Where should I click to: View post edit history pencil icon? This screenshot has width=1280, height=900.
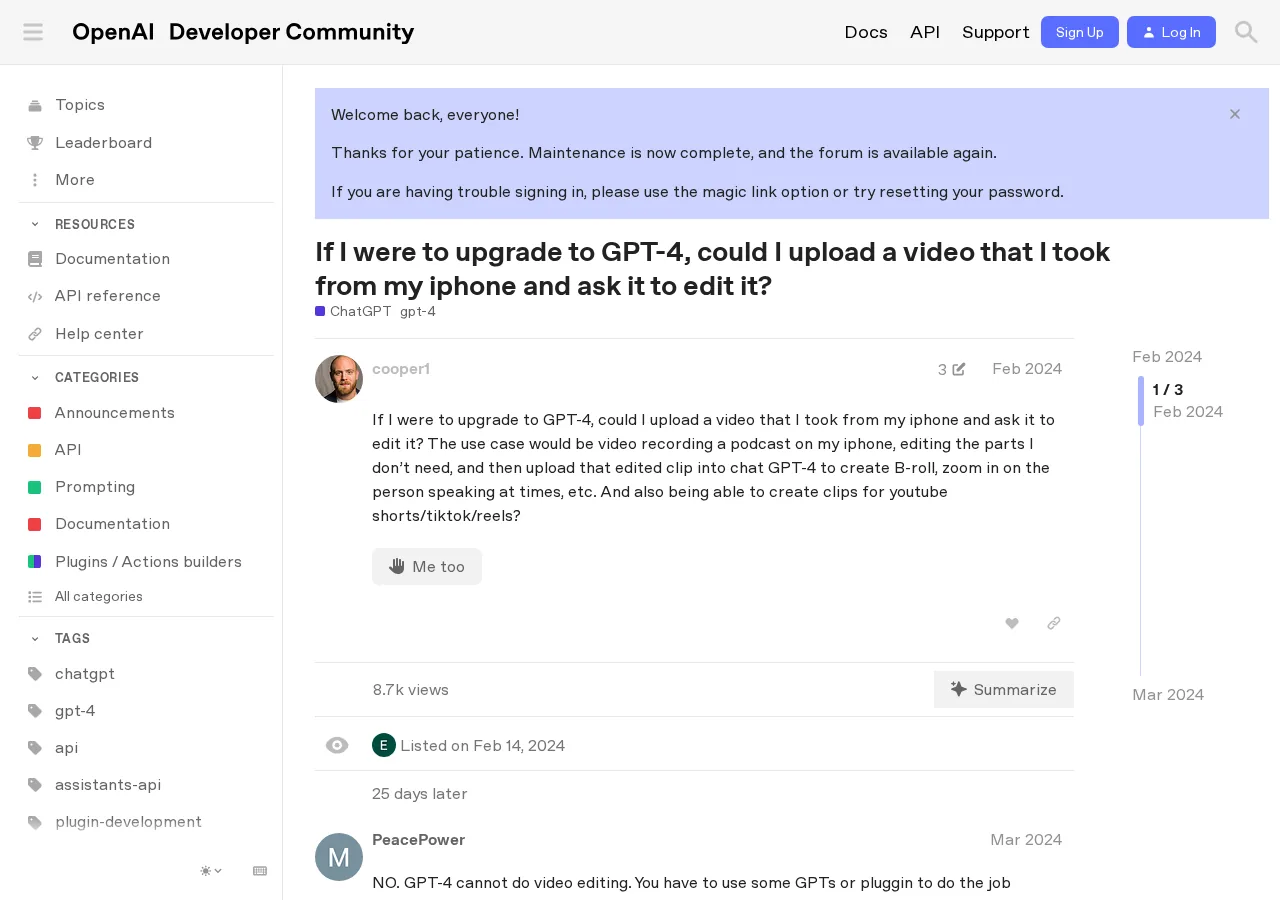[959, 369]
